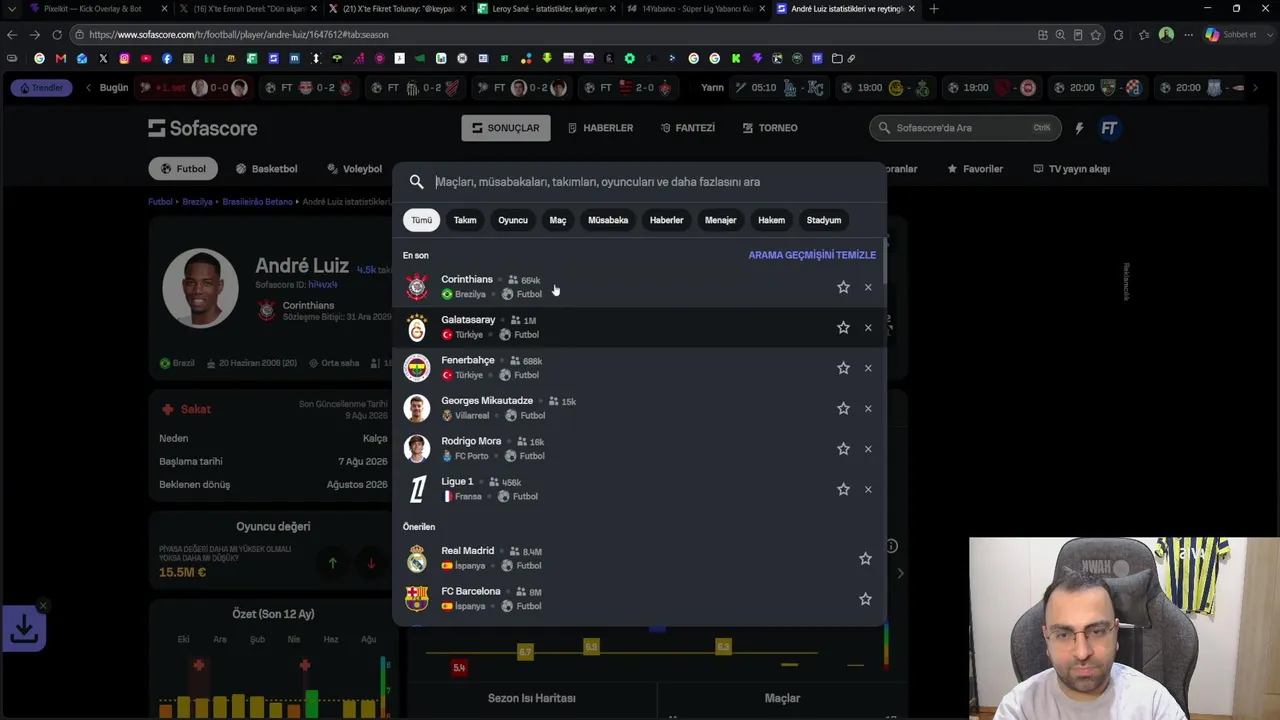Open the Fantezi section
1280x720 pixels.
[x=688, y=128]
